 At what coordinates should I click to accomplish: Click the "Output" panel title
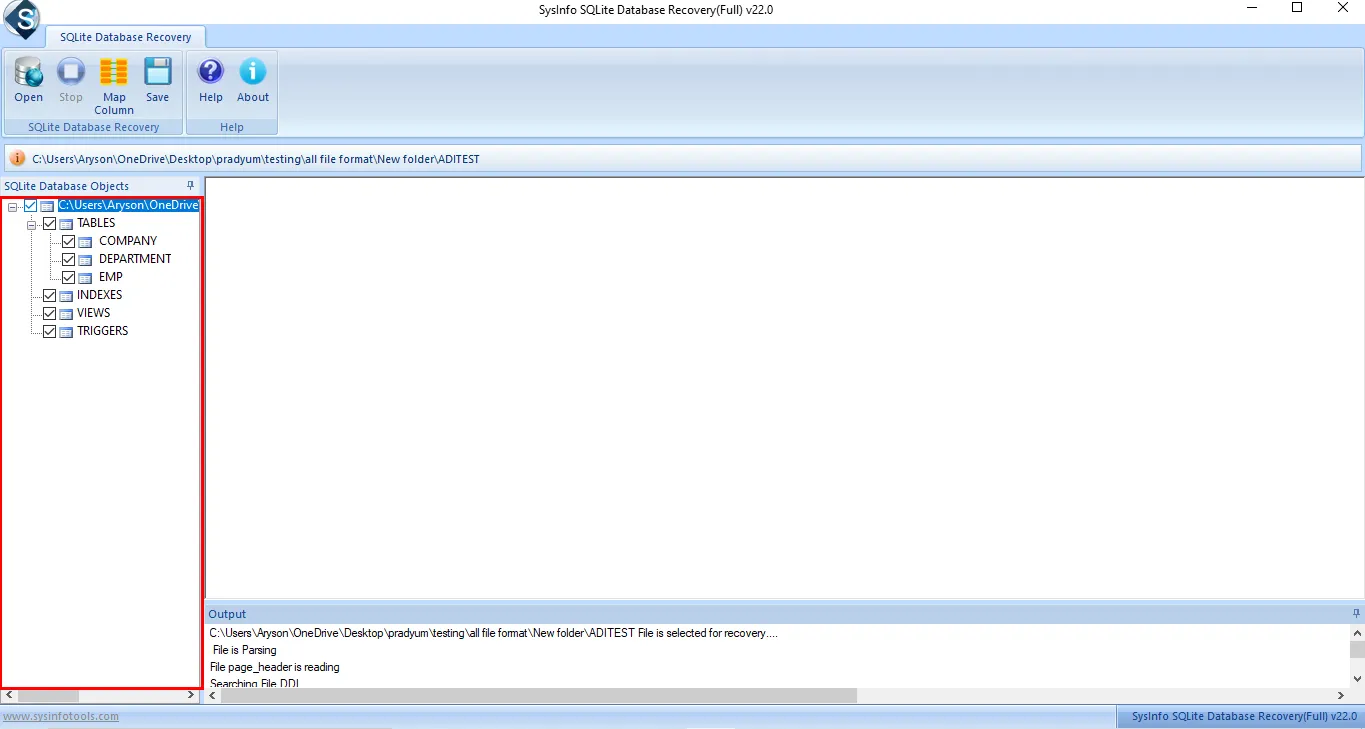pyautogui.click(x=227, y=614)
